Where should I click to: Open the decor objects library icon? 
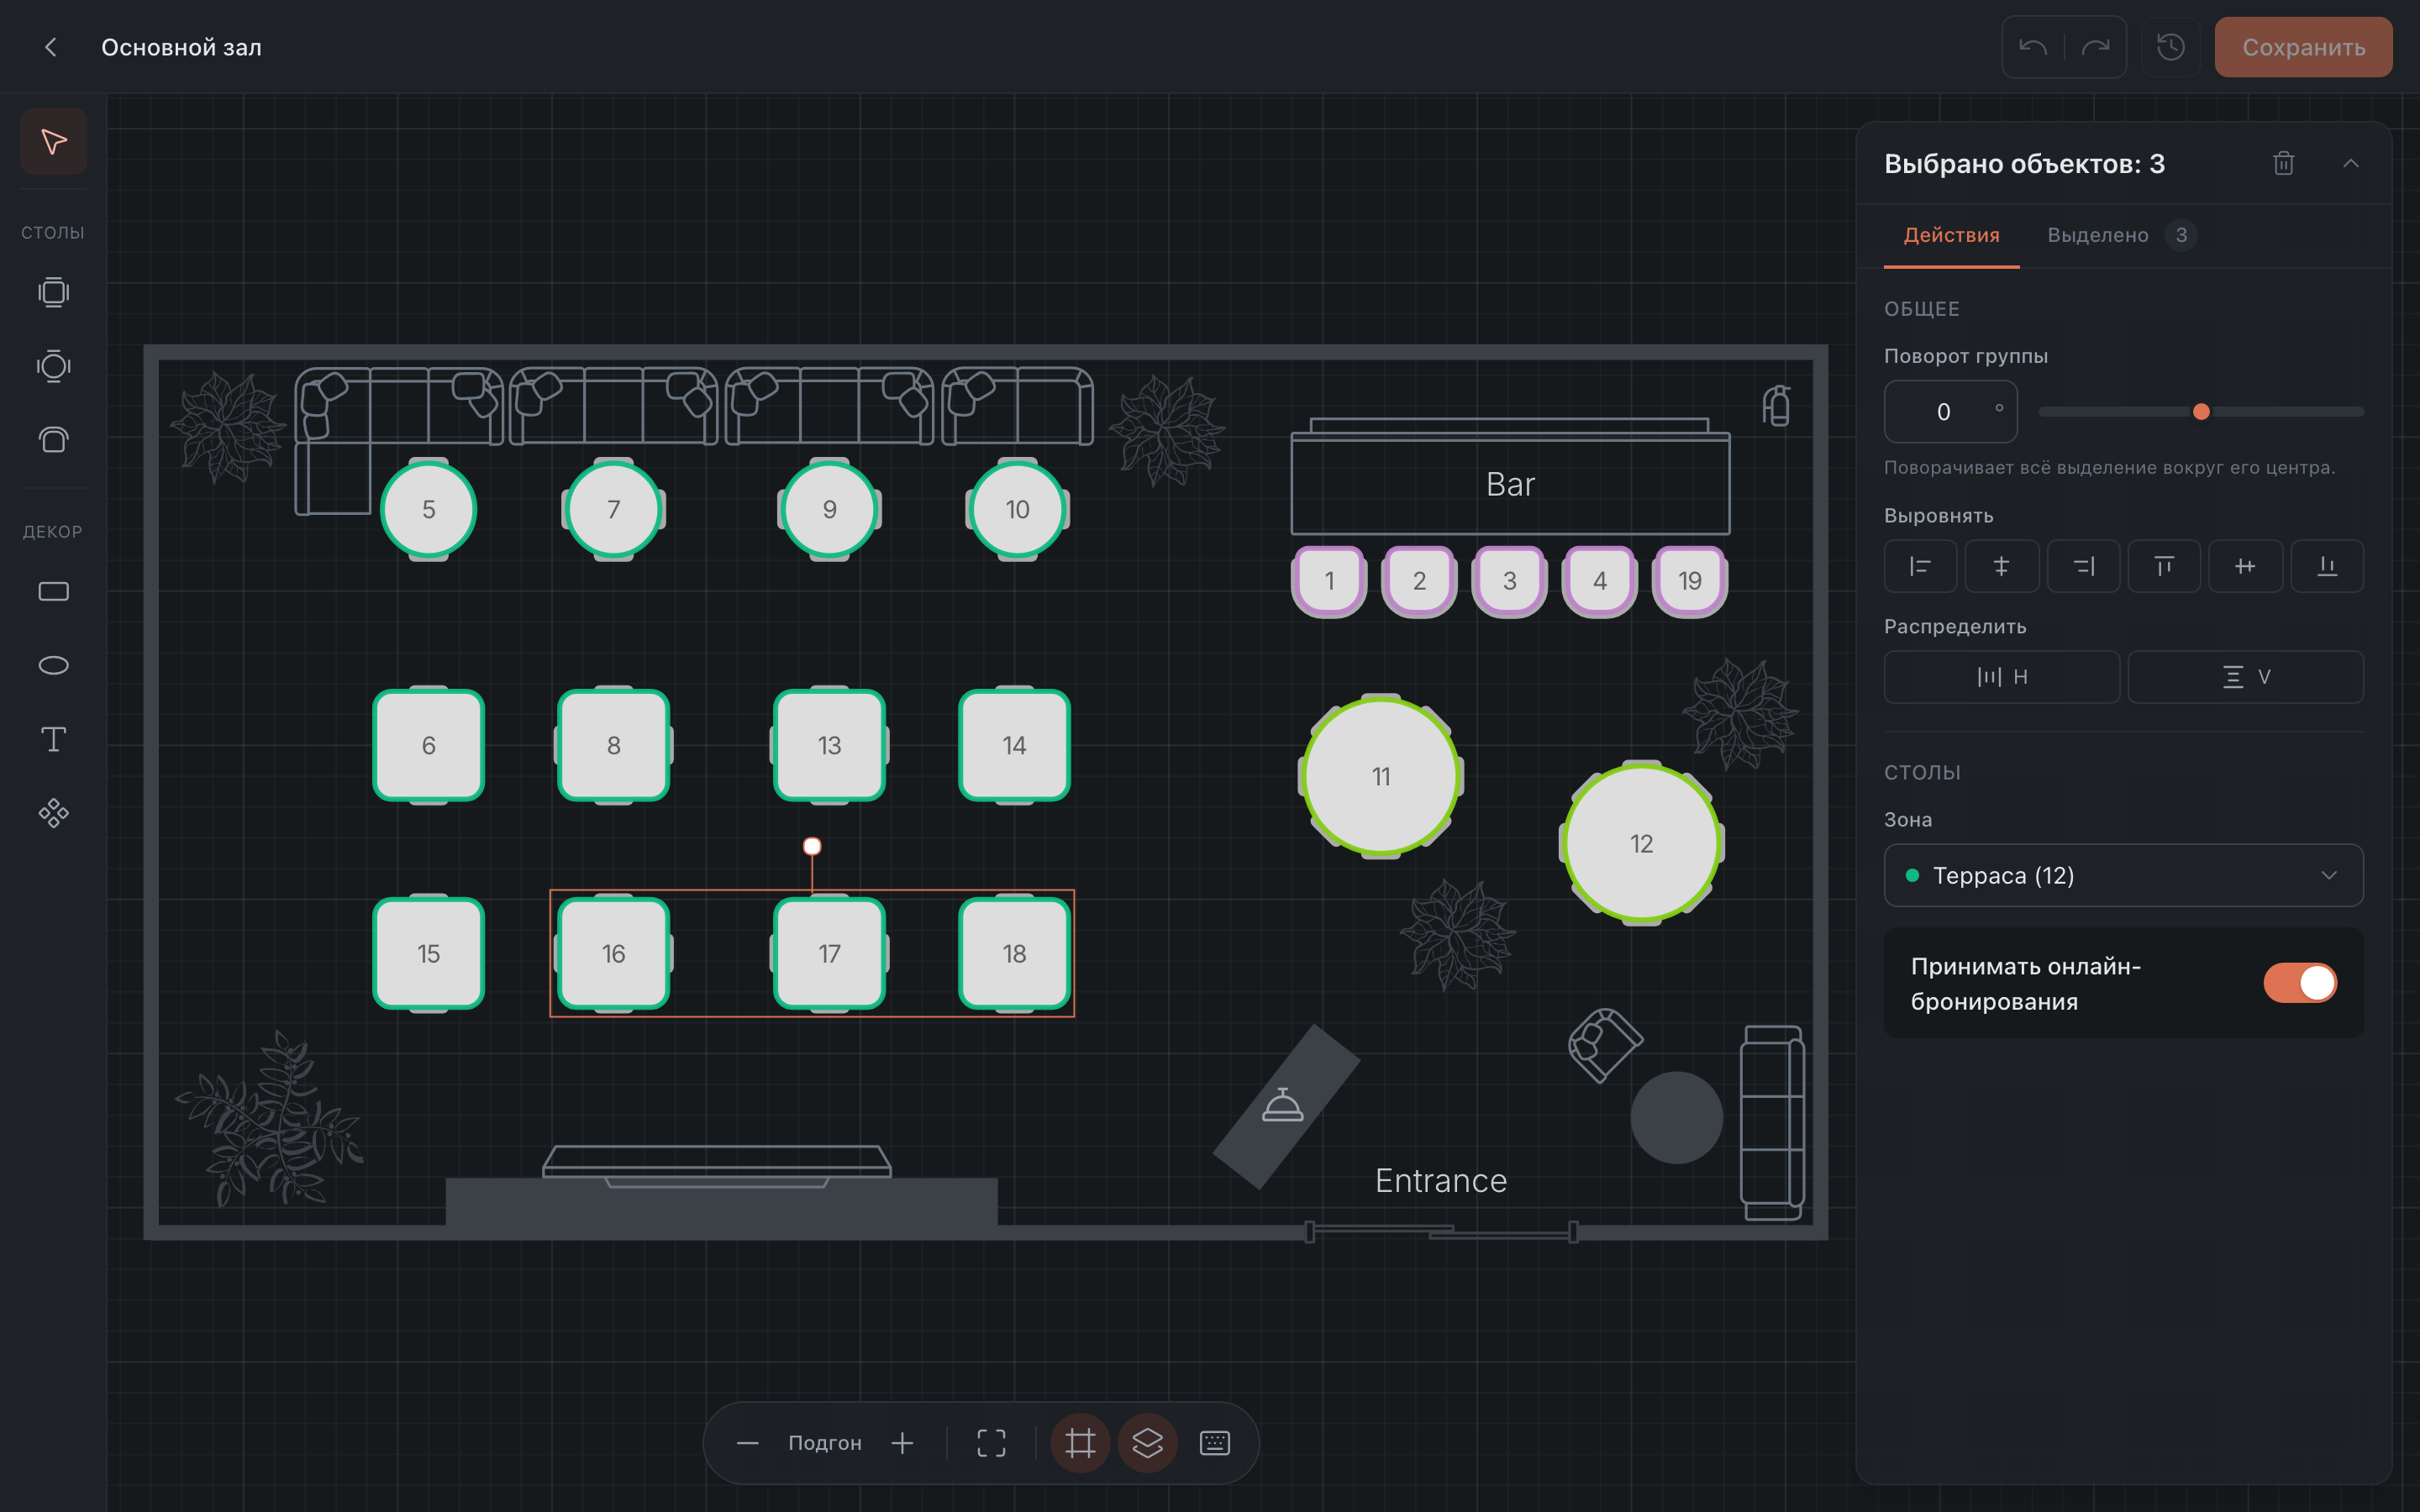(54, 814)
